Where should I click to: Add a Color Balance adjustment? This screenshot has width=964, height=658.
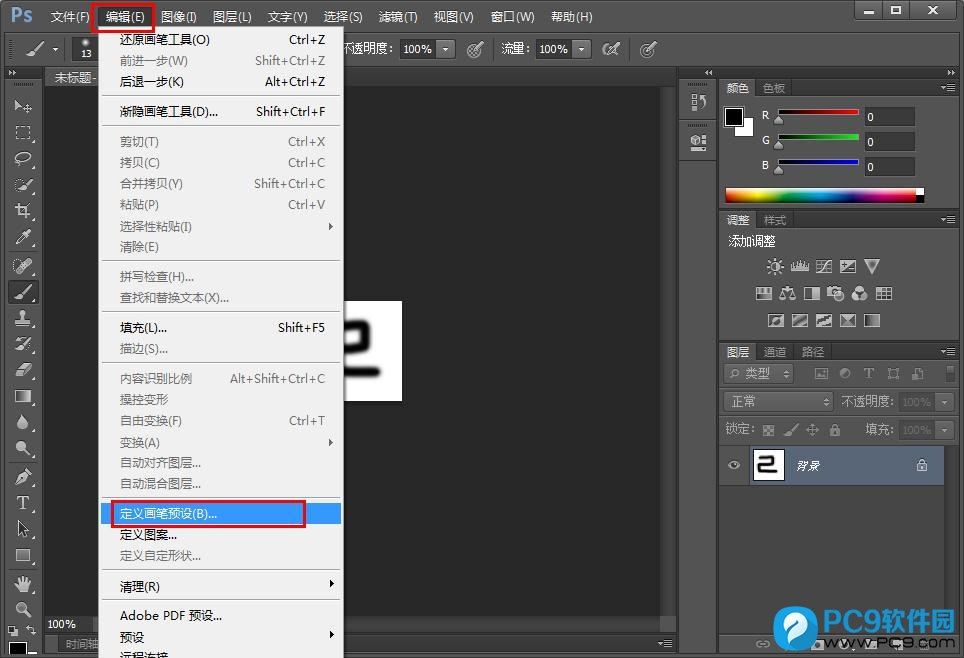[788, 293]
